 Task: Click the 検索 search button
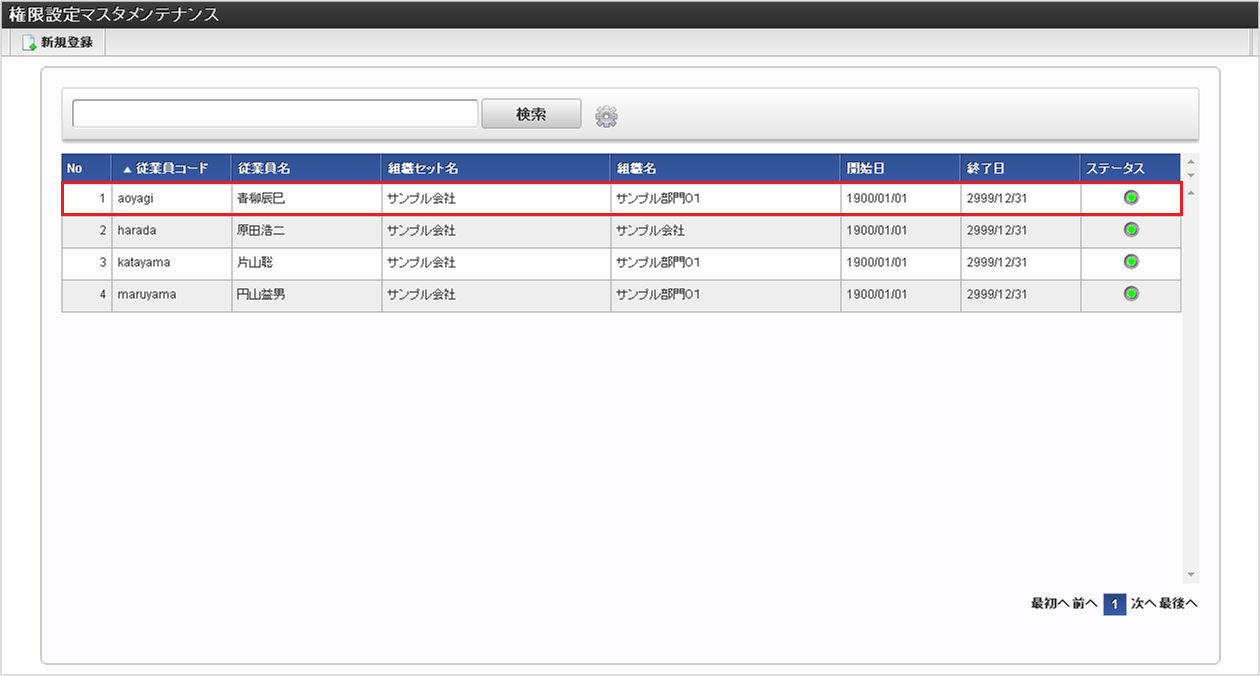531,114
